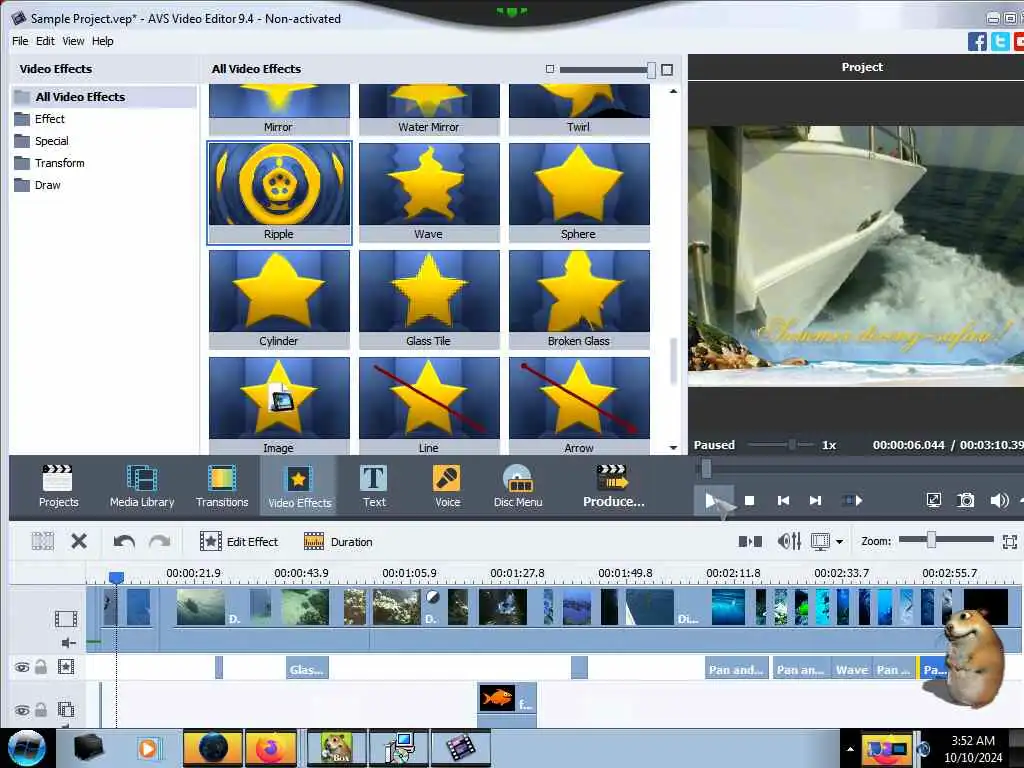Select the Arrow effect thumbnail
Image resolution: width=1024 pixels, height=768 pixels.
(x=579, y=406)
